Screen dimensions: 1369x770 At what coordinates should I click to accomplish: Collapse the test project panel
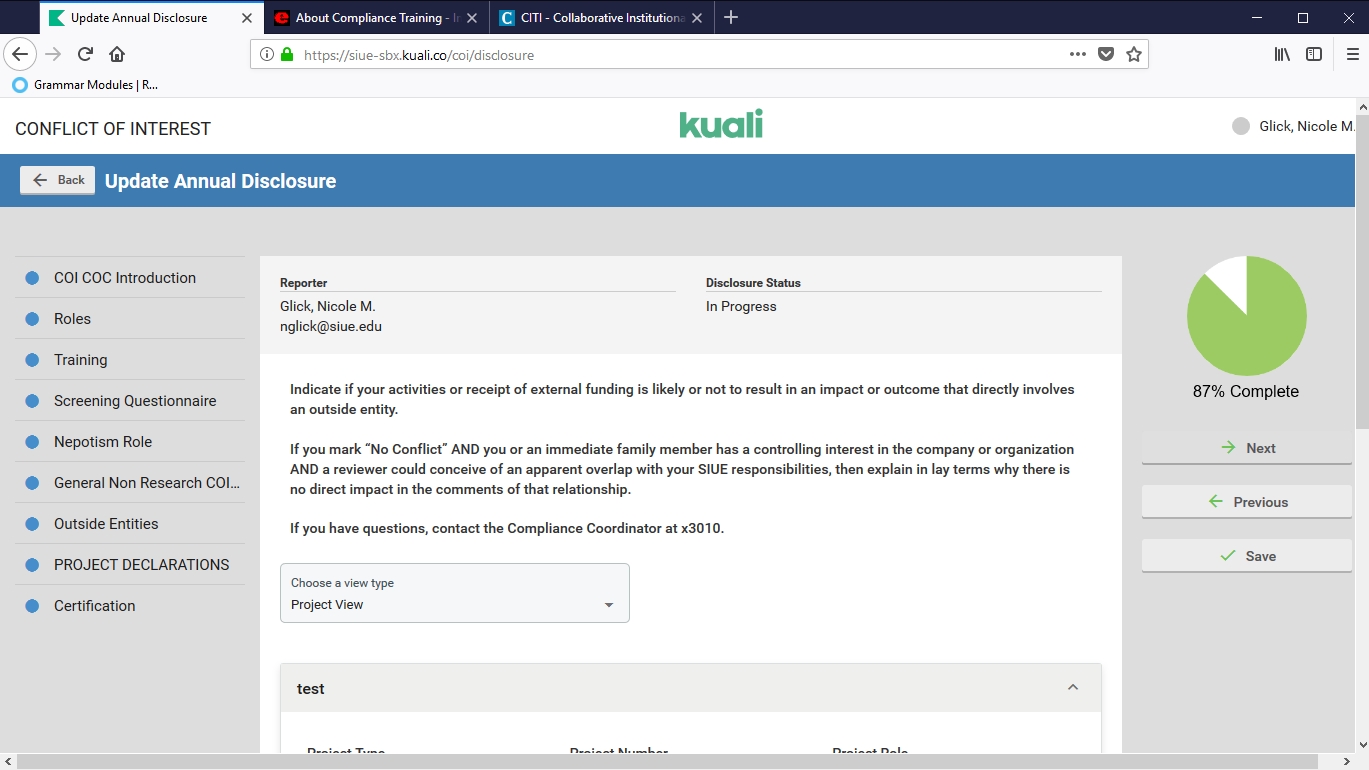coord(1072,688)
